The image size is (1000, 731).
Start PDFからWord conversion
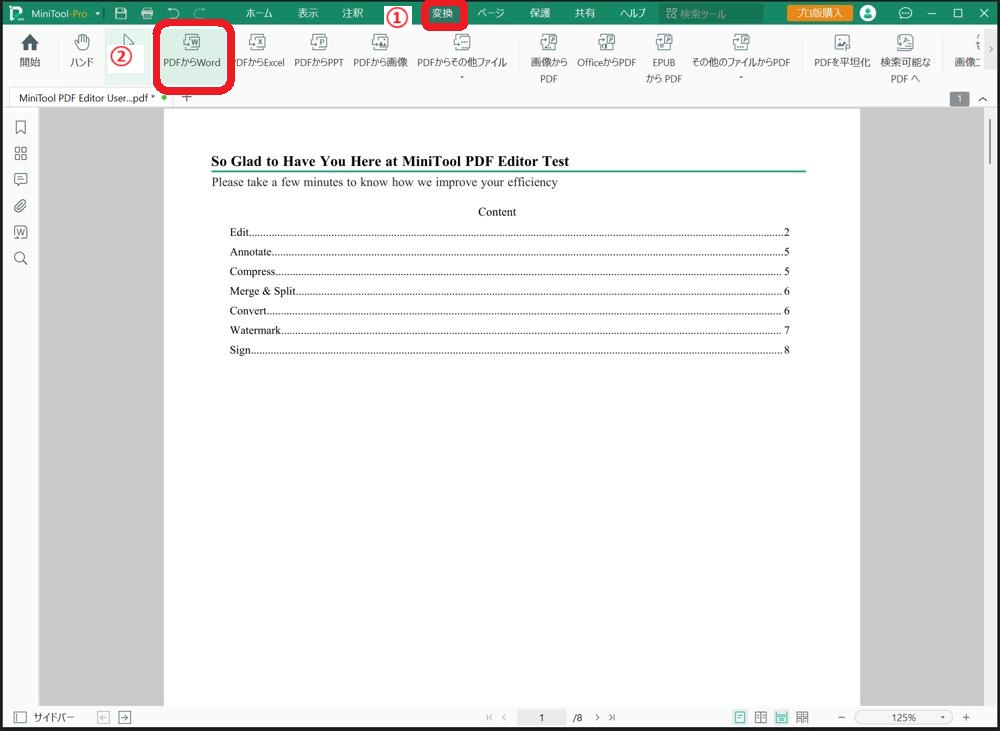tap(192, 51)
